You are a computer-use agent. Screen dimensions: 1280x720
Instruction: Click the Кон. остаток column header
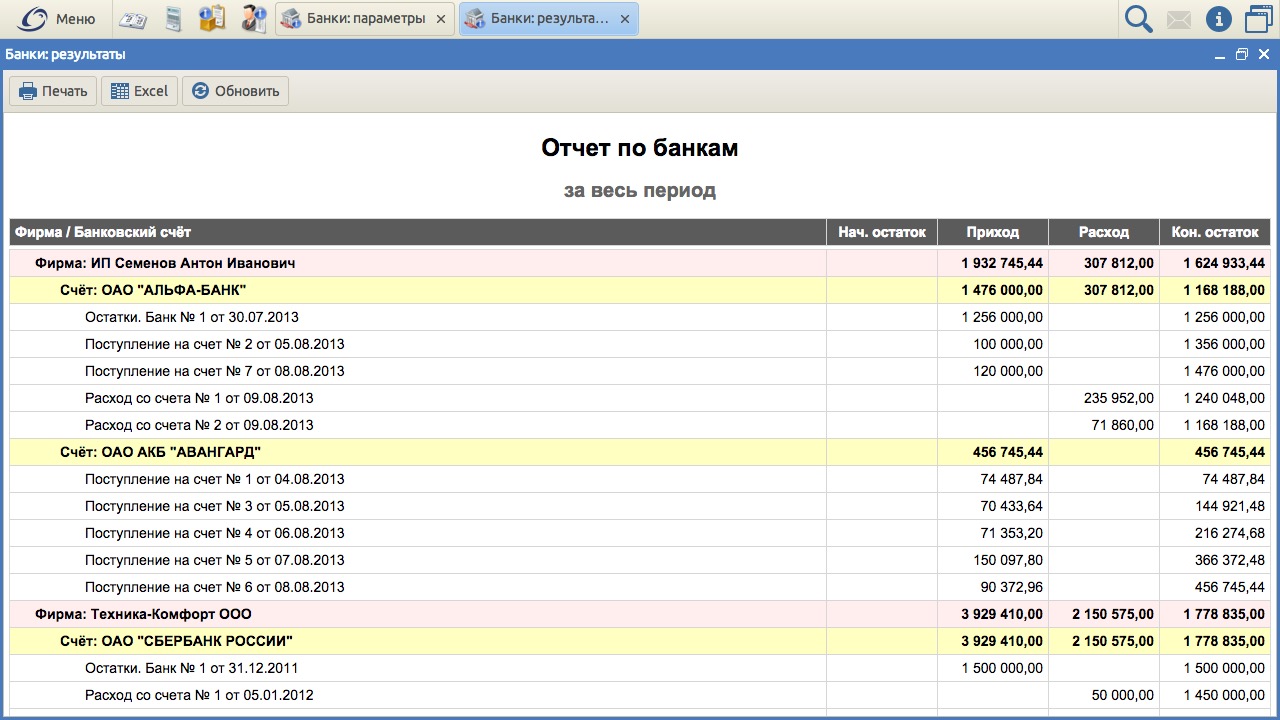(x=1215, y=232)
